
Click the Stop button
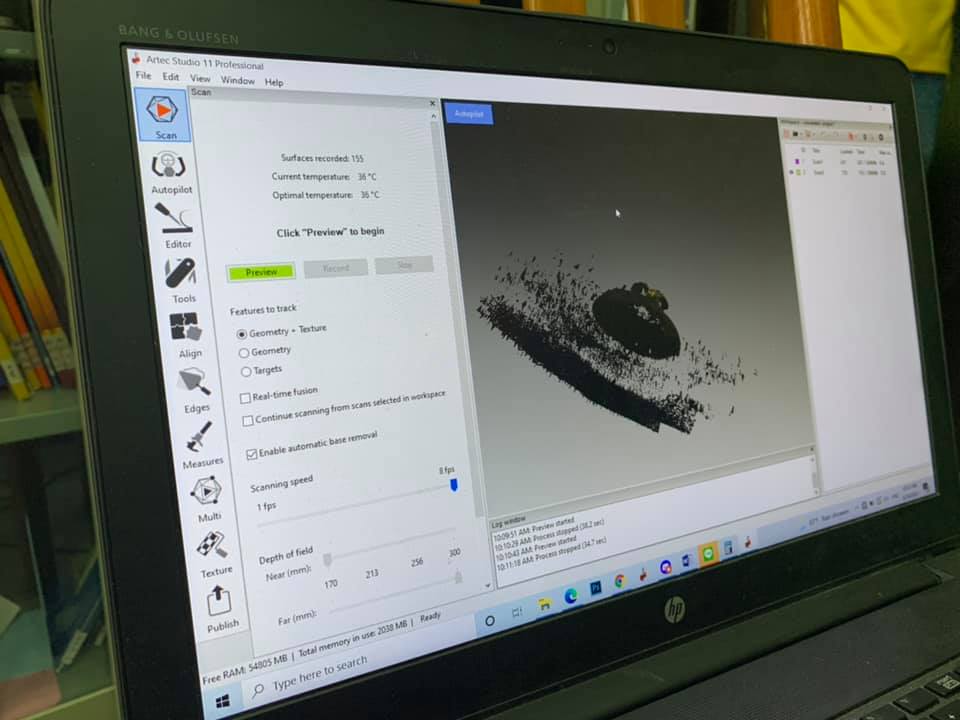(x=404, y=265)
